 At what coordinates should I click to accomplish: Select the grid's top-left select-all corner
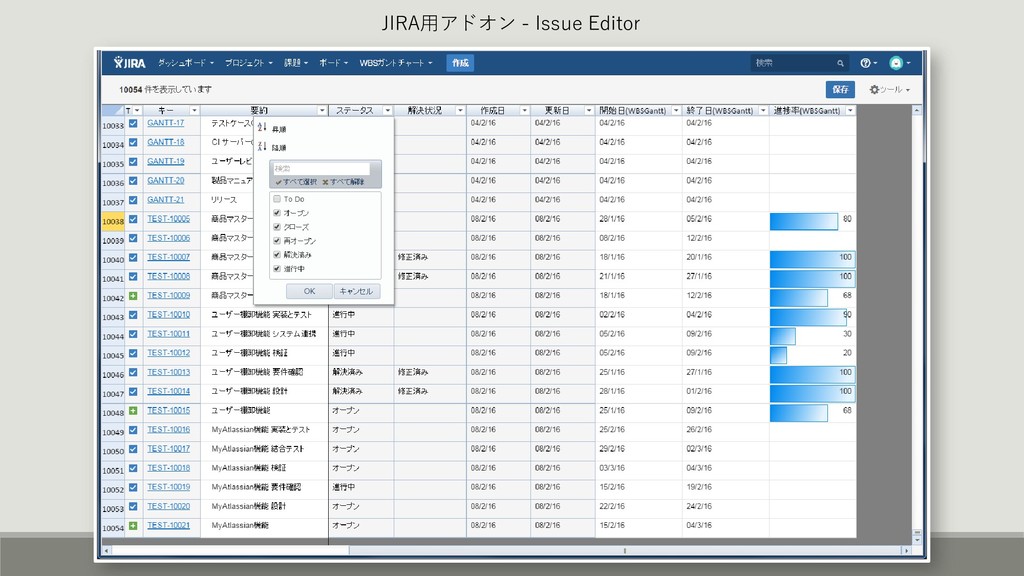click(x=113, y=110)
